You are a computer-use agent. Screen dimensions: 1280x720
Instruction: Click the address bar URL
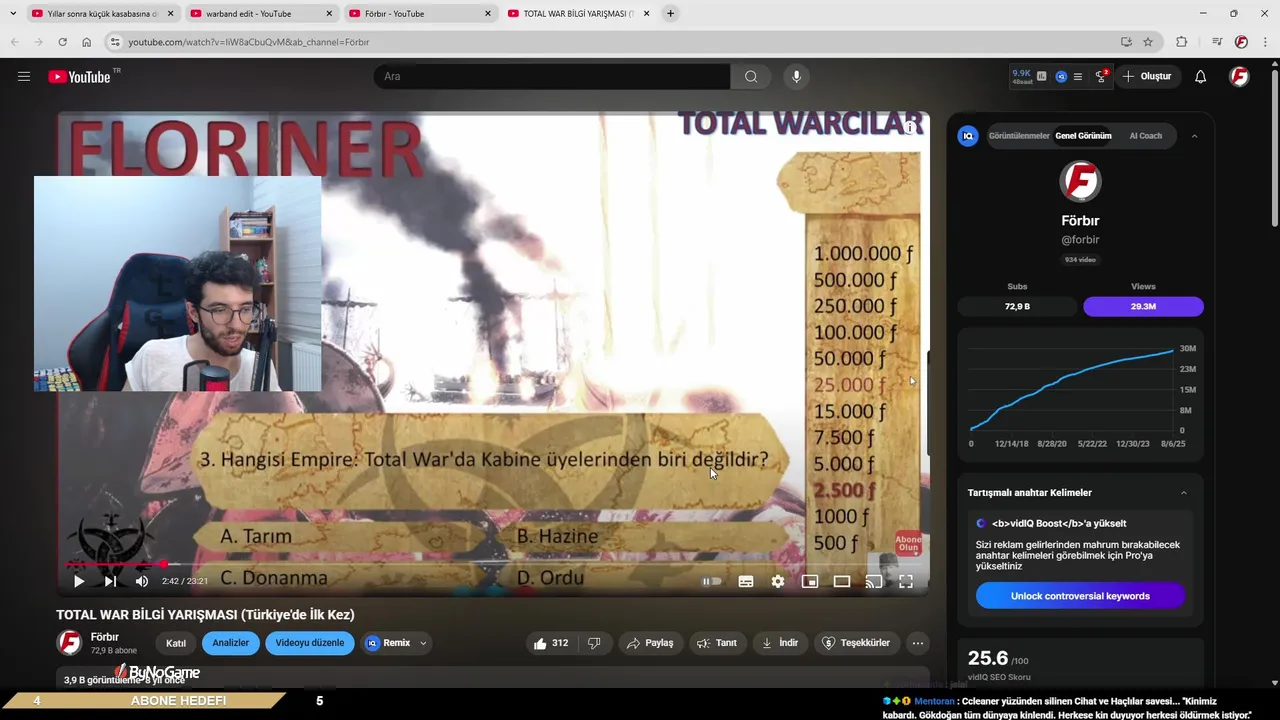tap(249, 42)
